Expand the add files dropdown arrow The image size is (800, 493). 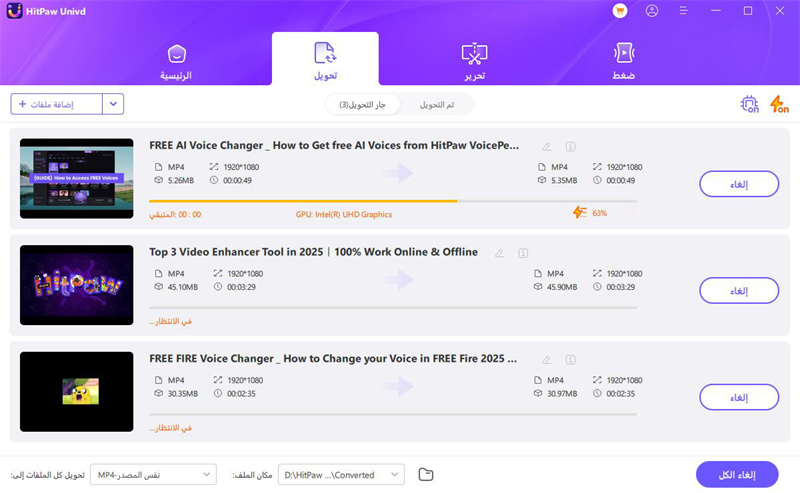coord(114,104)
